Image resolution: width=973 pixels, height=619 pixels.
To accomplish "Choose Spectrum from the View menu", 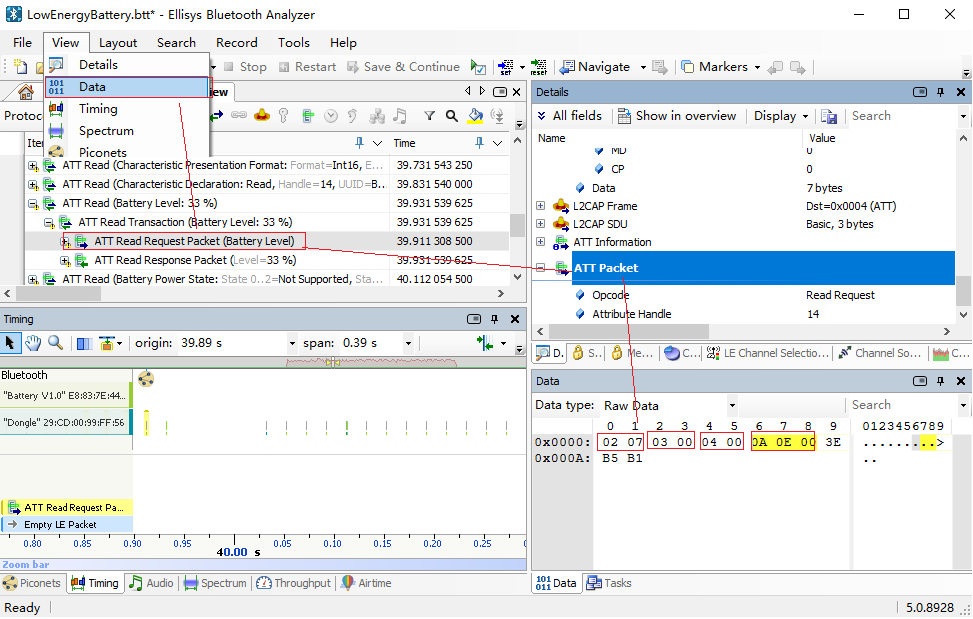I will (127, 131).
